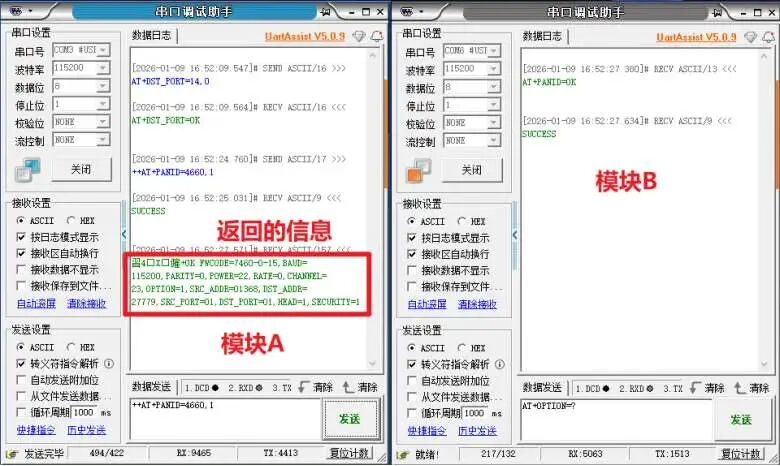Click the 清除 up-arrow icon in right send bar

click(x=740, y=388)
